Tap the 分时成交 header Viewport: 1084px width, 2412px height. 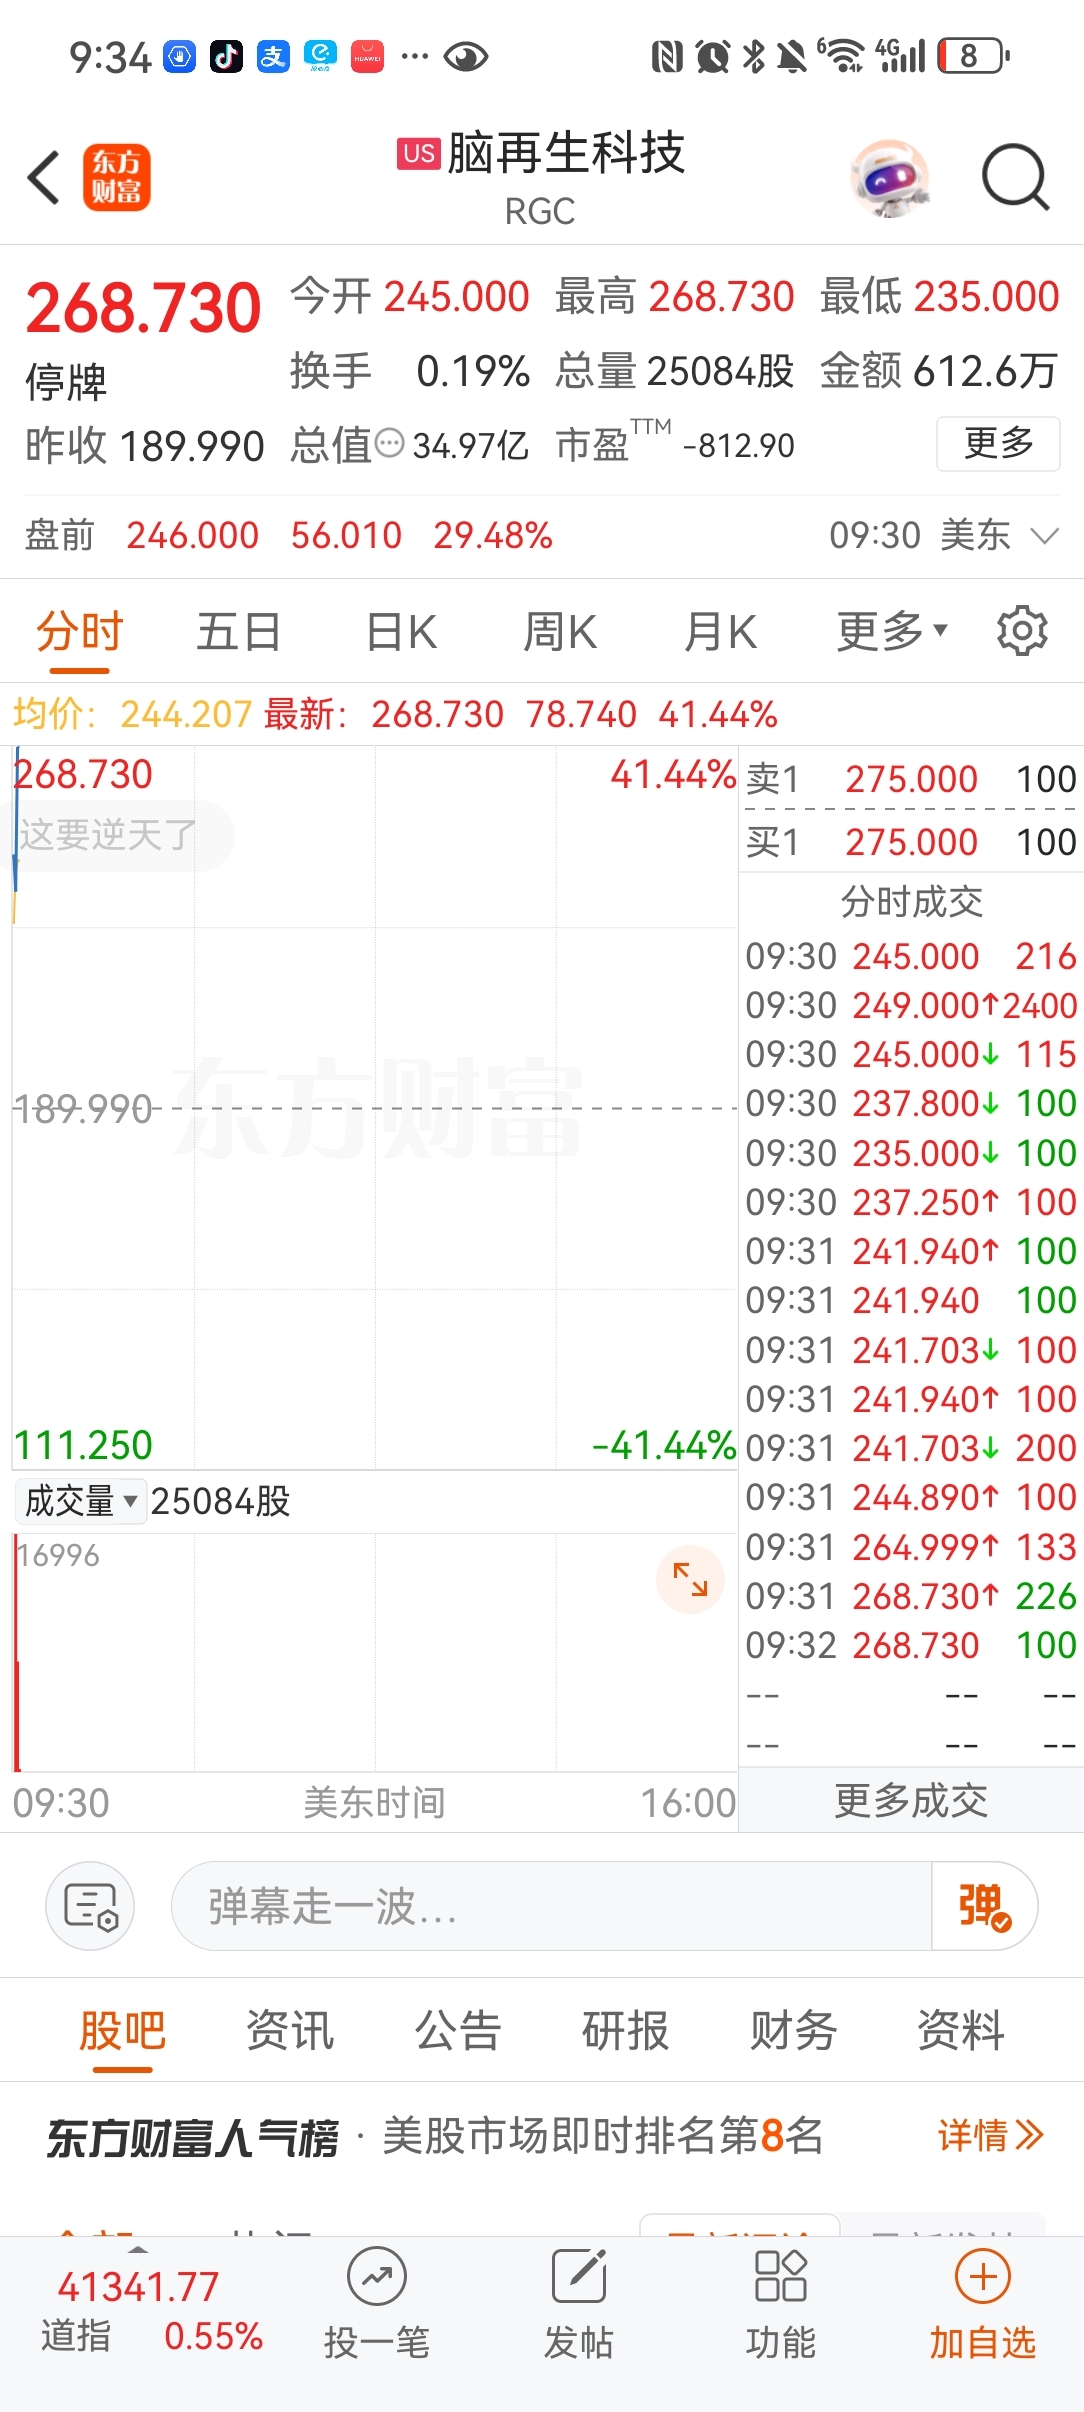tap(911, 902)
